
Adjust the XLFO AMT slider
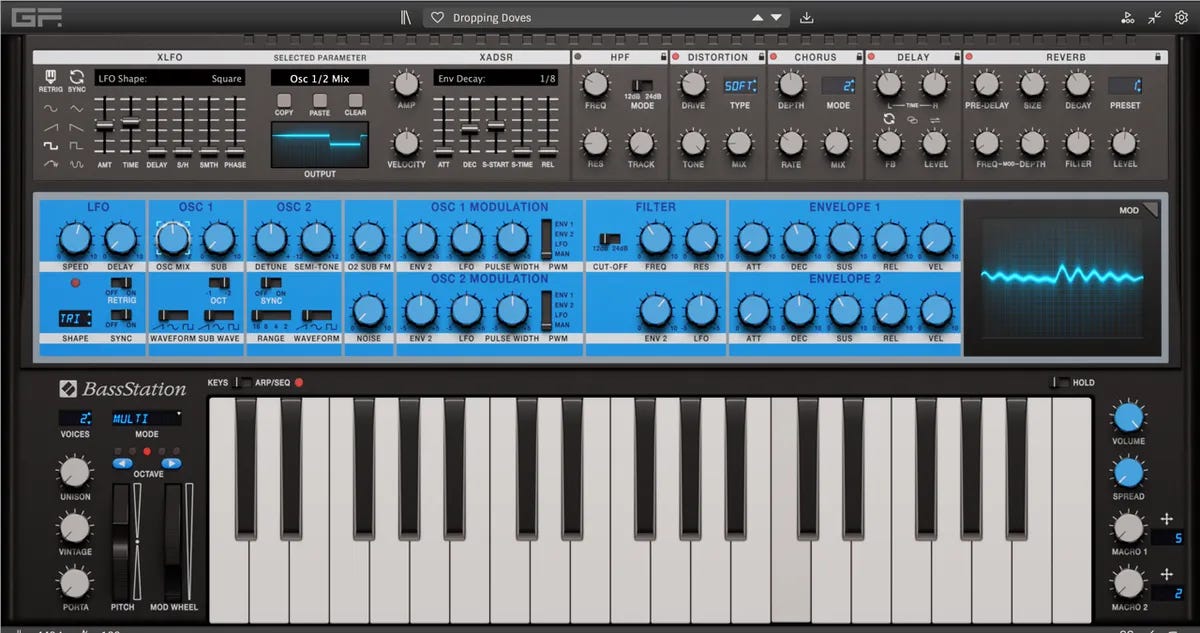coord(103,126)
